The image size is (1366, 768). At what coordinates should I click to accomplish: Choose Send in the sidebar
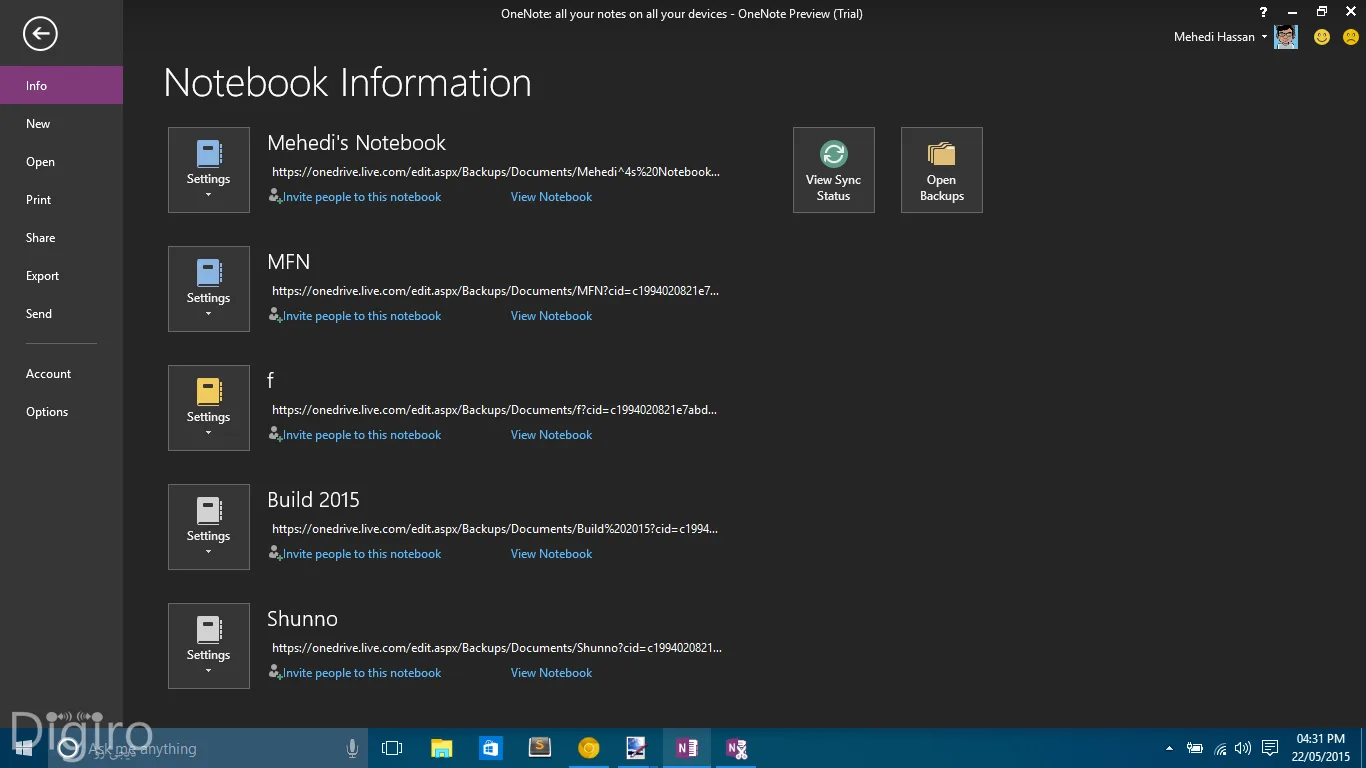(x=61, y=313)
